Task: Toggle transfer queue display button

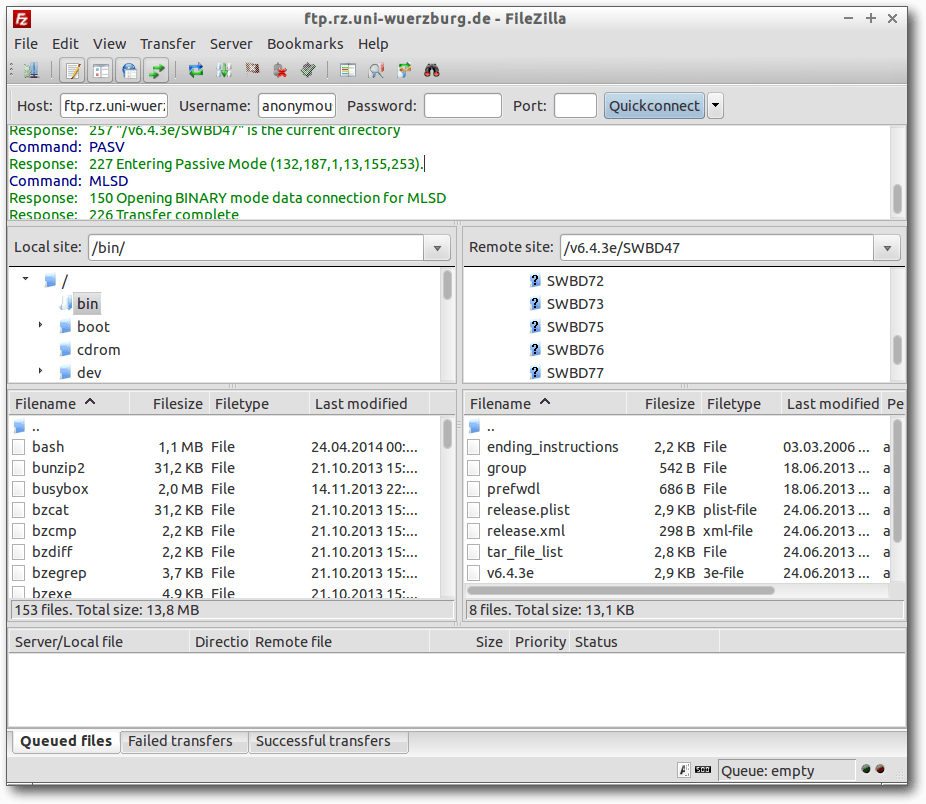Action: coord(157,71)
